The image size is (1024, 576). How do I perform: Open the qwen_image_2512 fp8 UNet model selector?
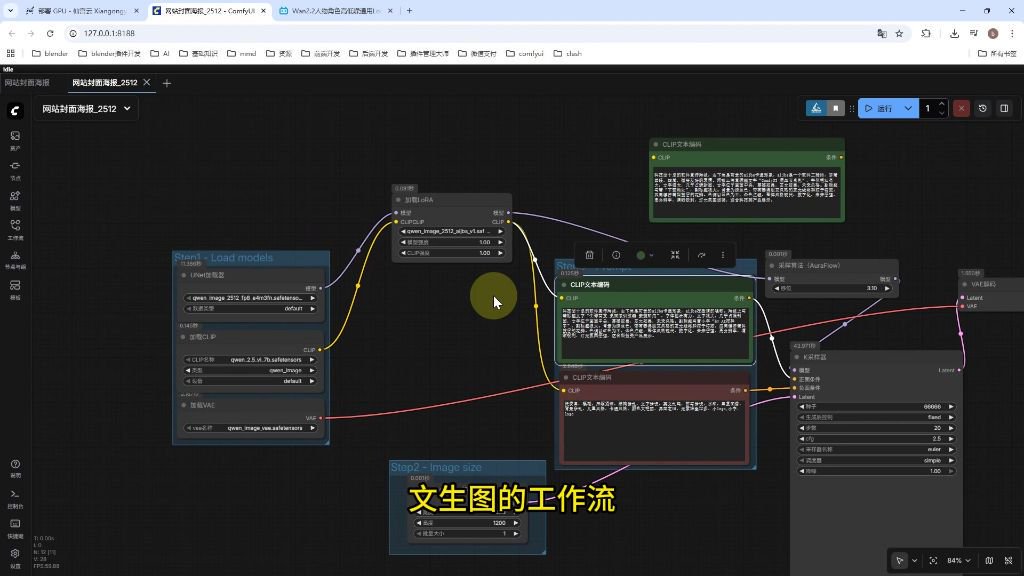251,298
